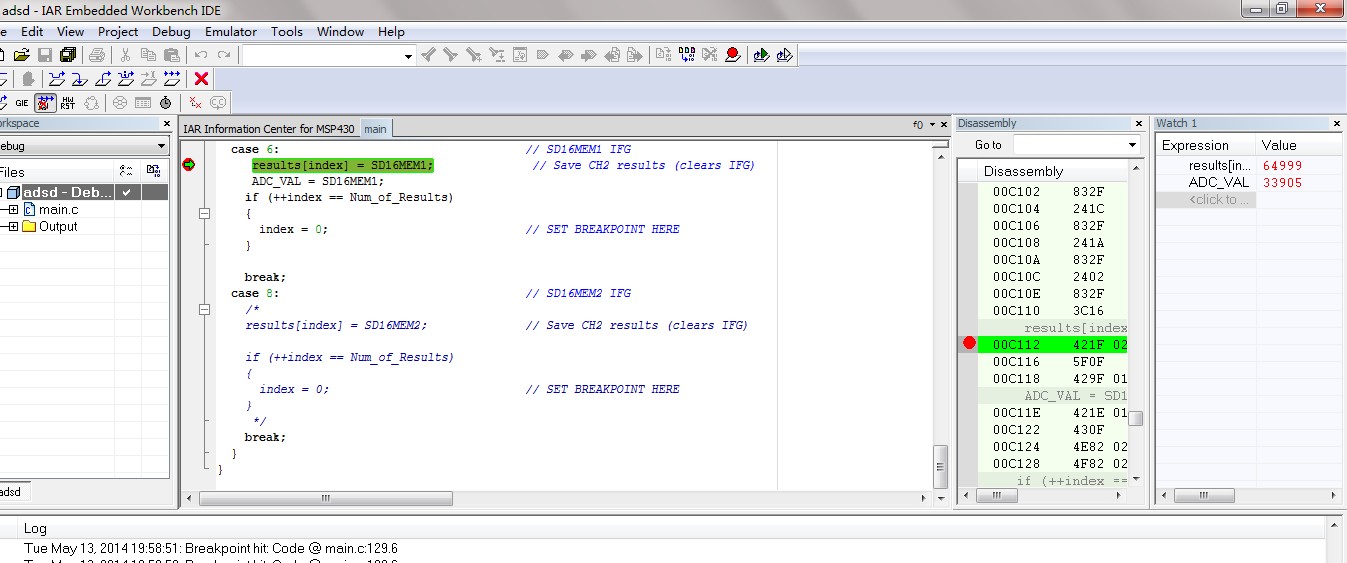
Task: Click the breakpoint marker on results[index] line
Action: (189, 165)
